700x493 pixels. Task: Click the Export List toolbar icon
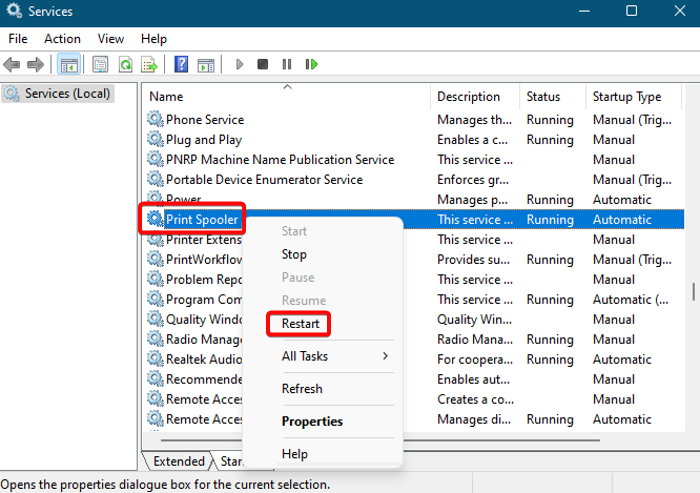pos(149,65)
